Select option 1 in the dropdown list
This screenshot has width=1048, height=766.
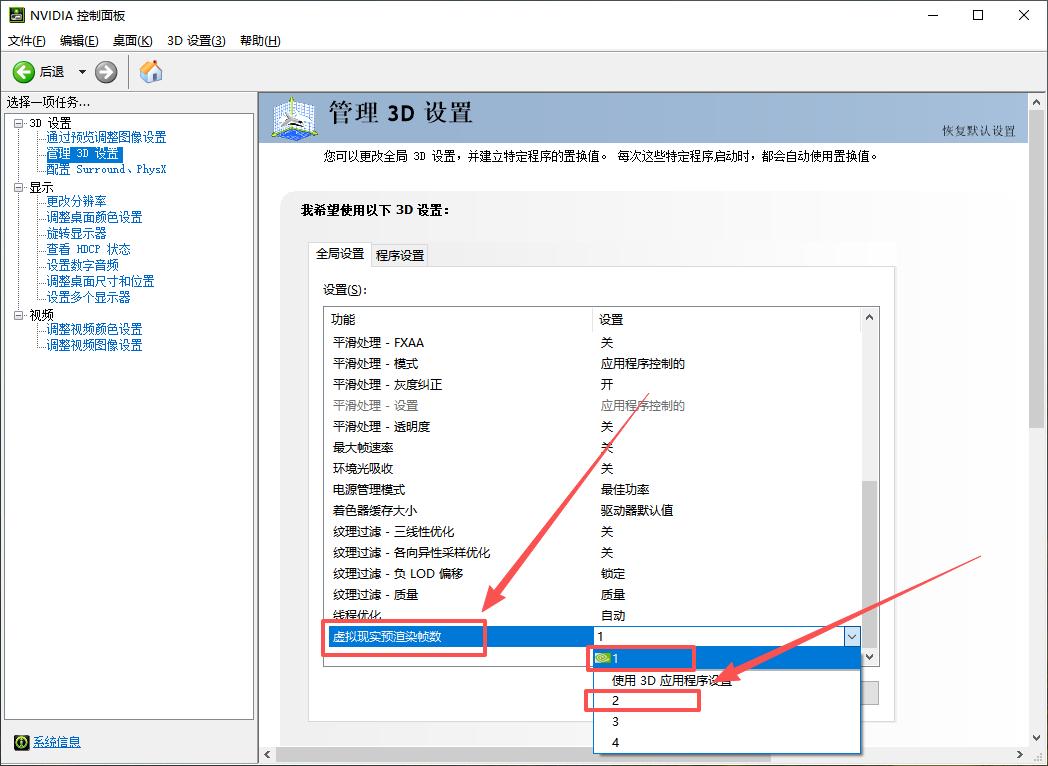(727, 658)
